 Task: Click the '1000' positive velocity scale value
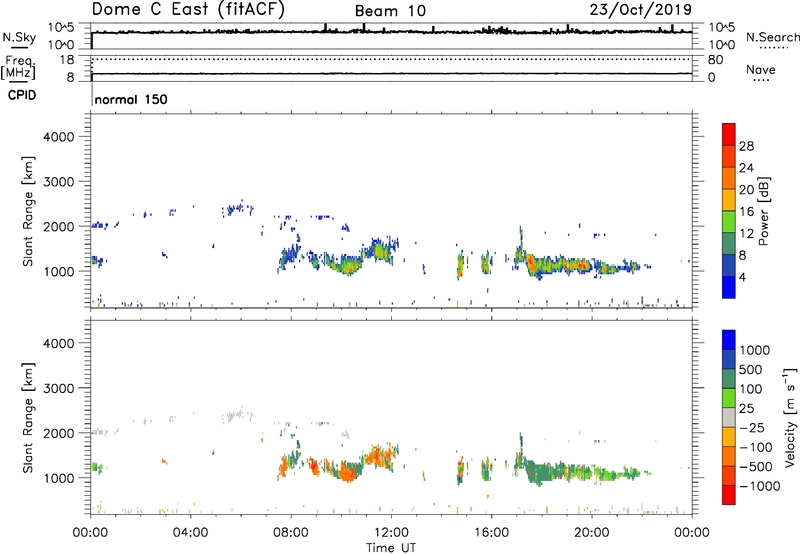coord(755,350)
